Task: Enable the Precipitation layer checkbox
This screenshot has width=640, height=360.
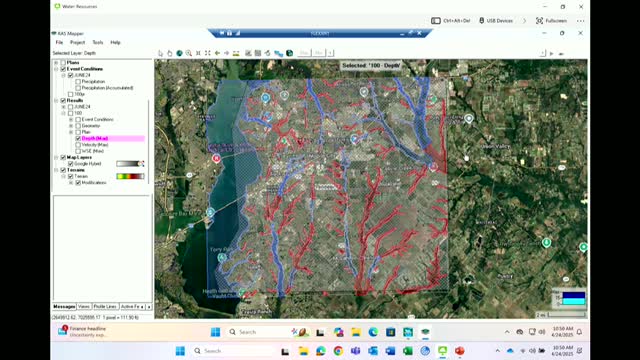Action: [x=78, y=82]
